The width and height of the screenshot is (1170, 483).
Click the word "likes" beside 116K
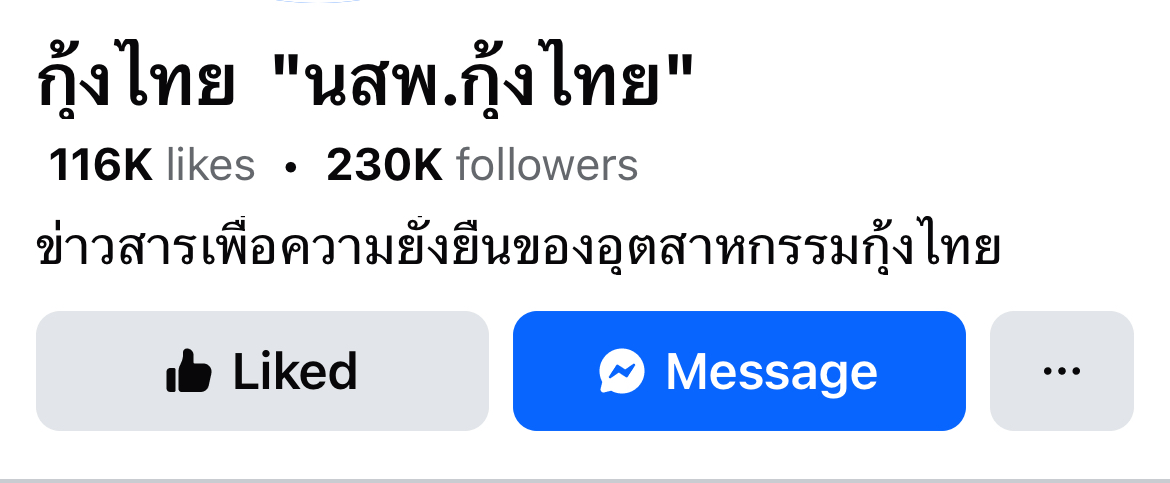coord(211,165)
